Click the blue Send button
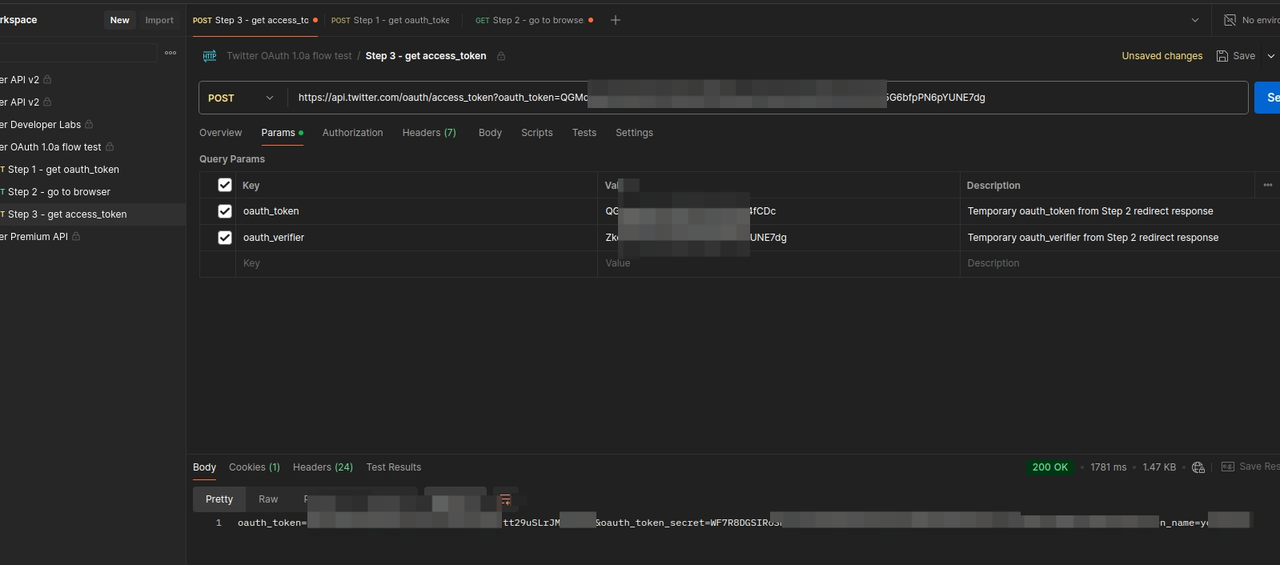The height and width of the screenshot is (565, 1280). click(x=1267, y=98)
